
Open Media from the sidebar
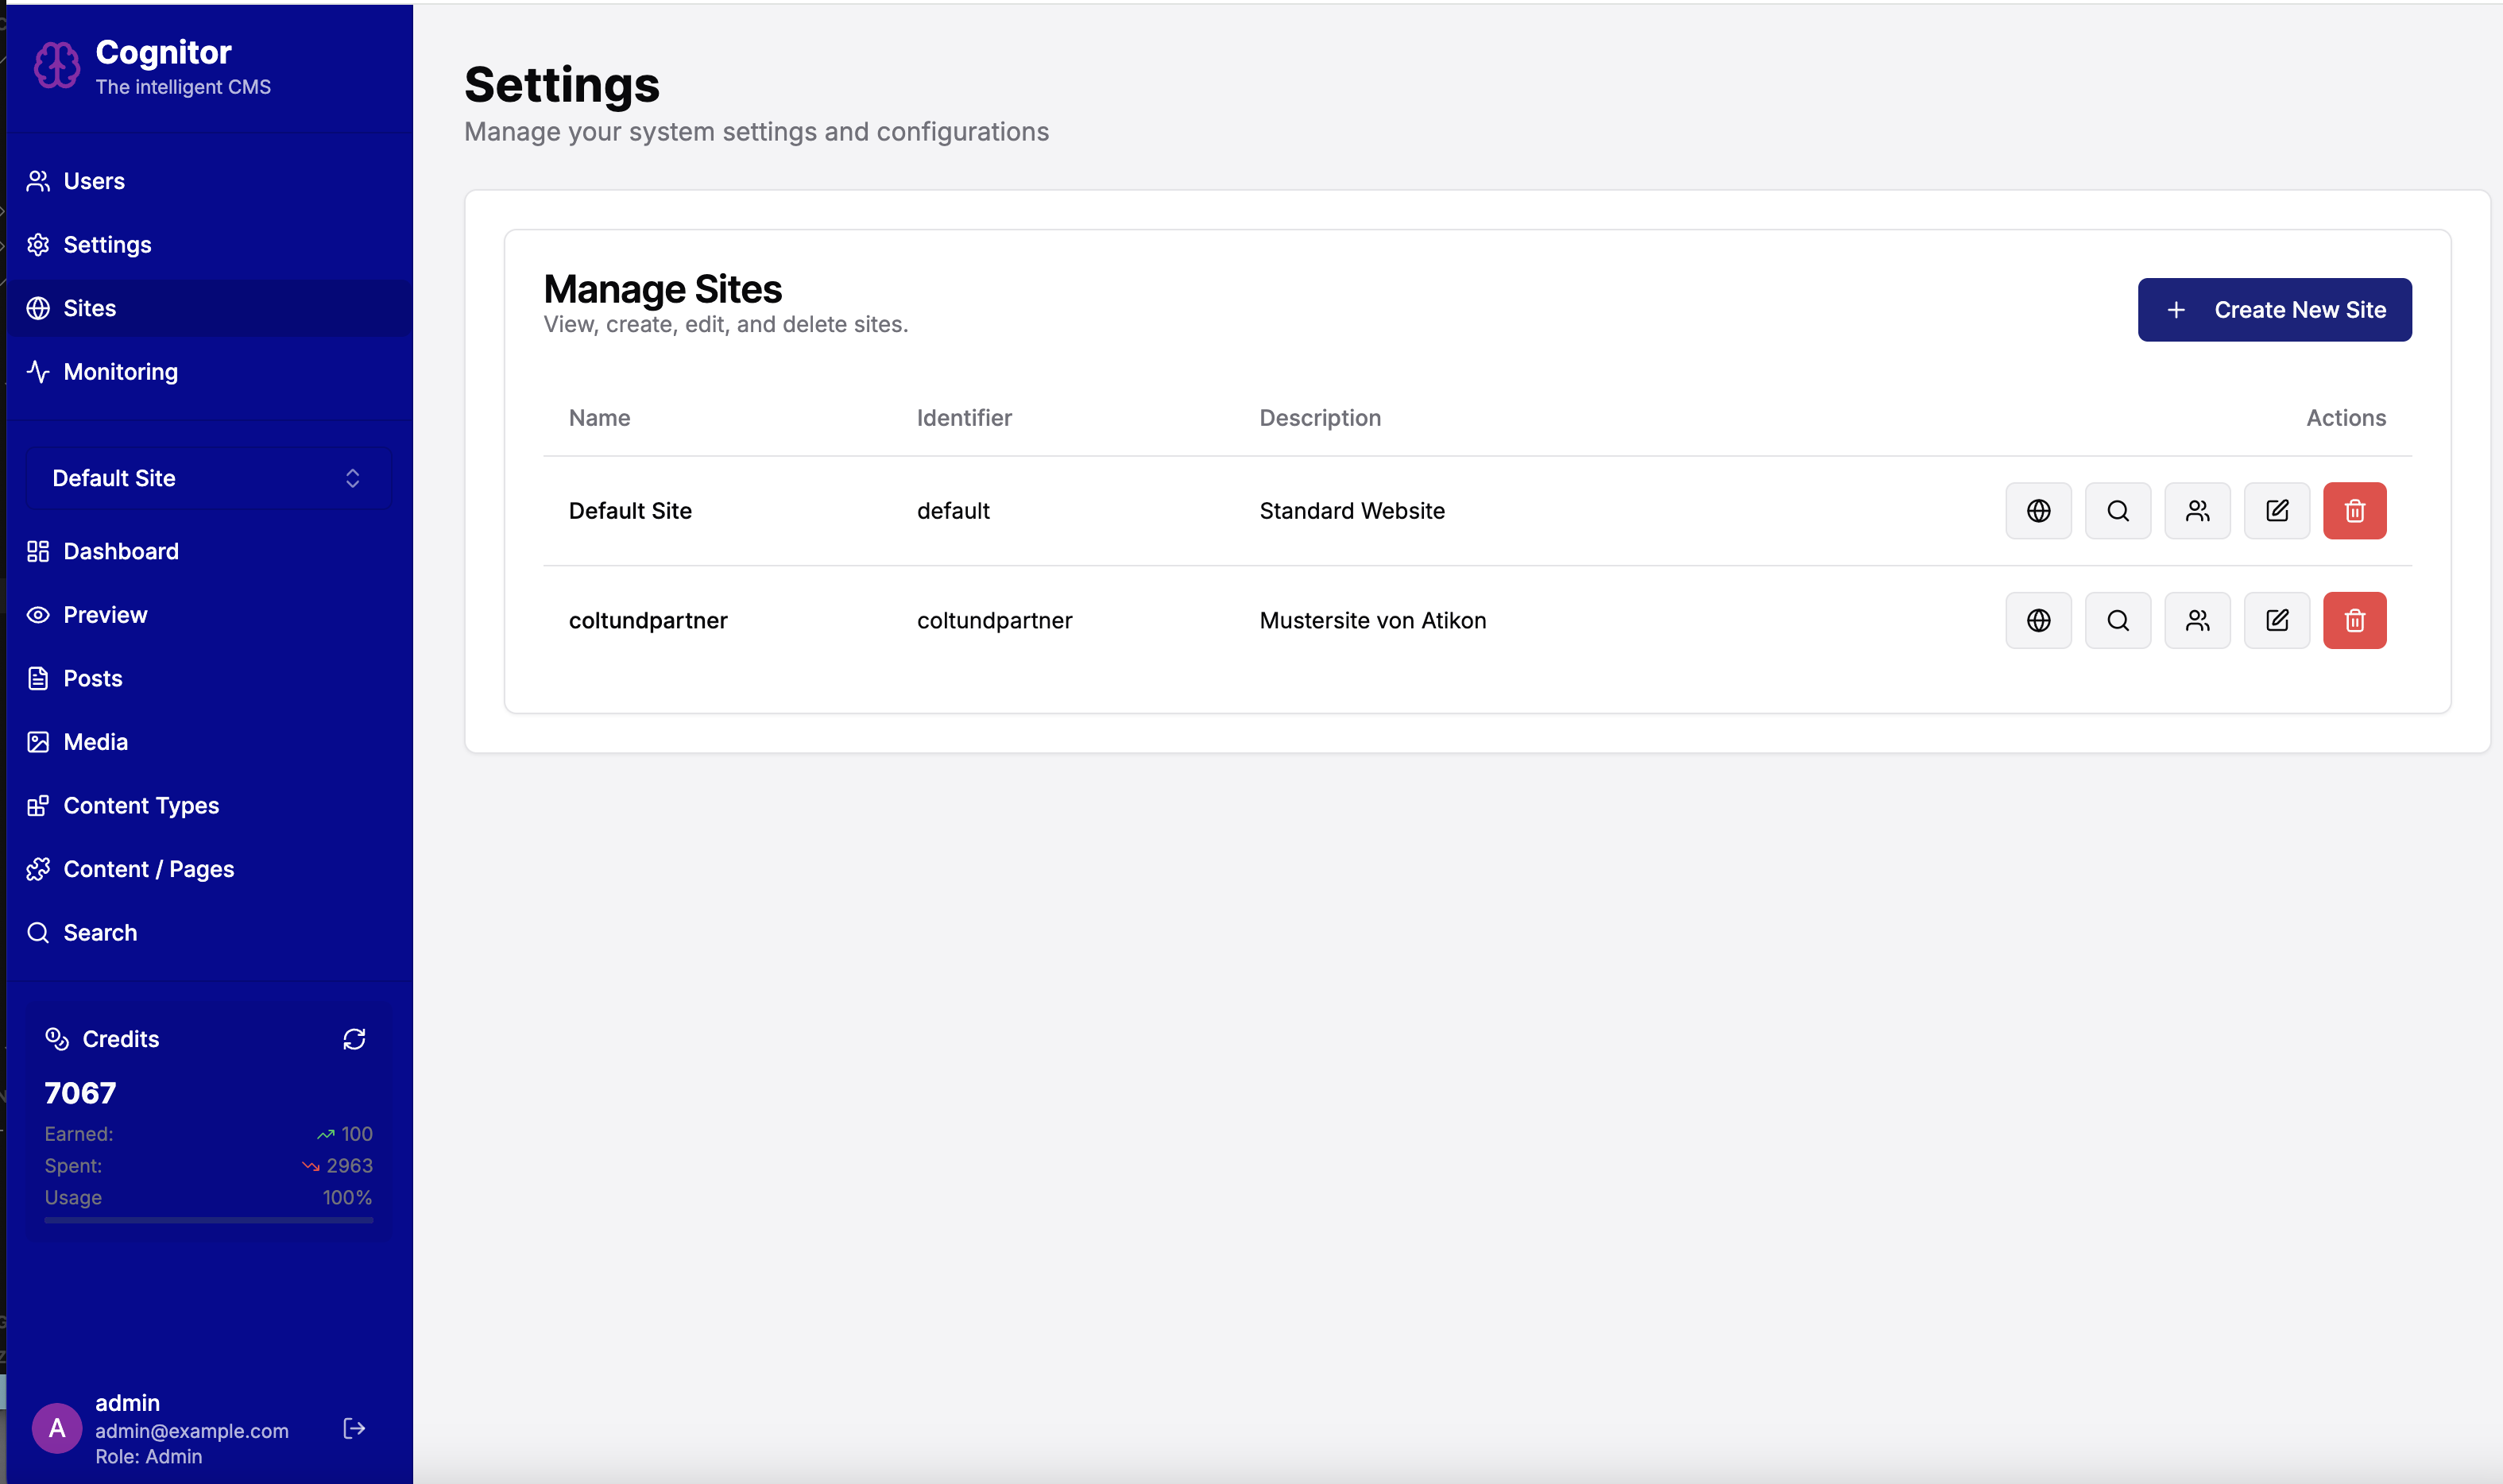(x=95, y=741)
